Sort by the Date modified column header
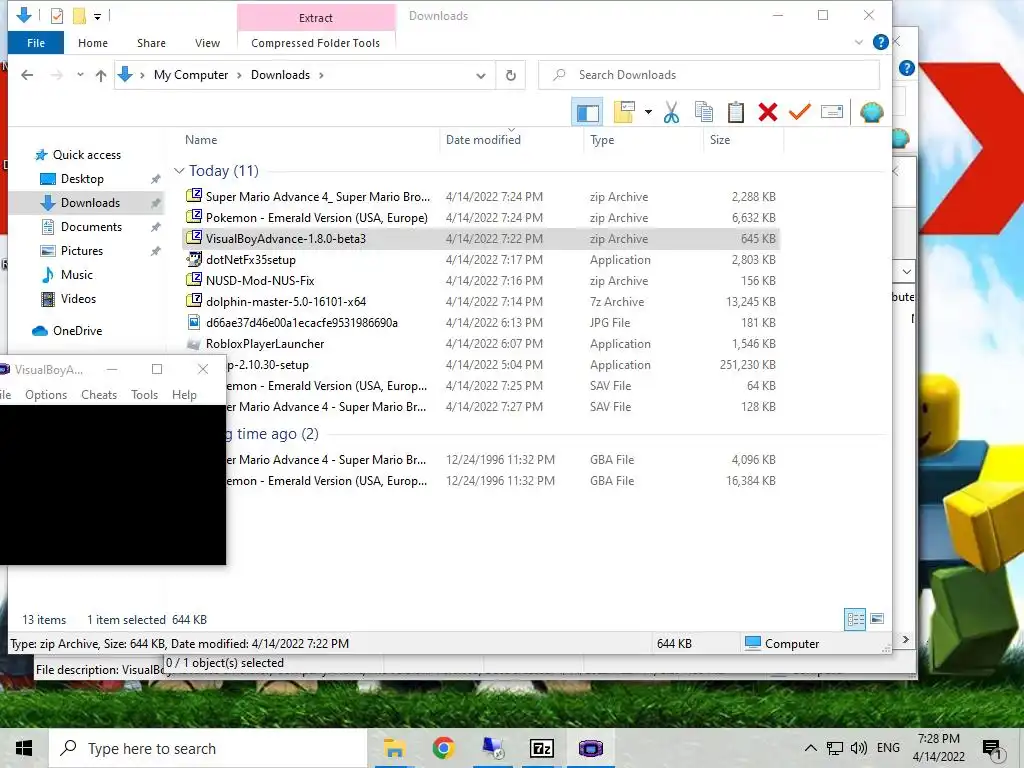This screenshot has height=768, width=1024. pos(483,140)
